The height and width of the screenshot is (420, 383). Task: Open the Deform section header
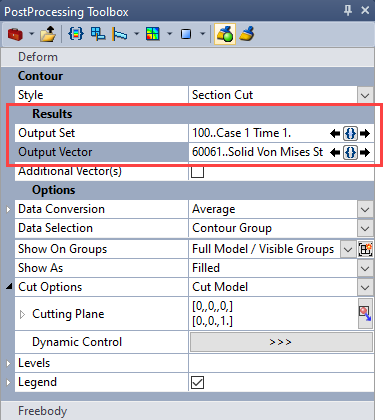188,57
